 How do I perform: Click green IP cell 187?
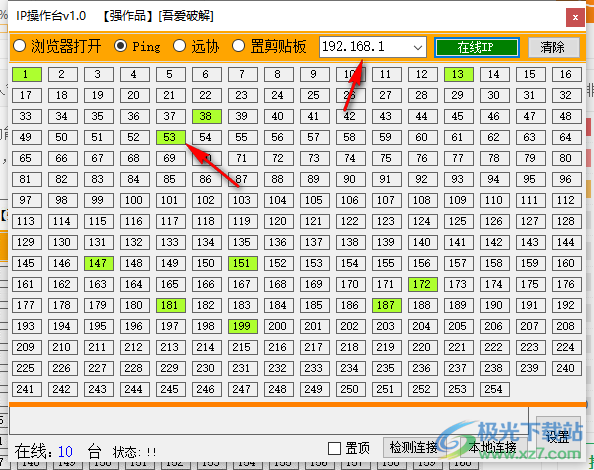[386, 305]
